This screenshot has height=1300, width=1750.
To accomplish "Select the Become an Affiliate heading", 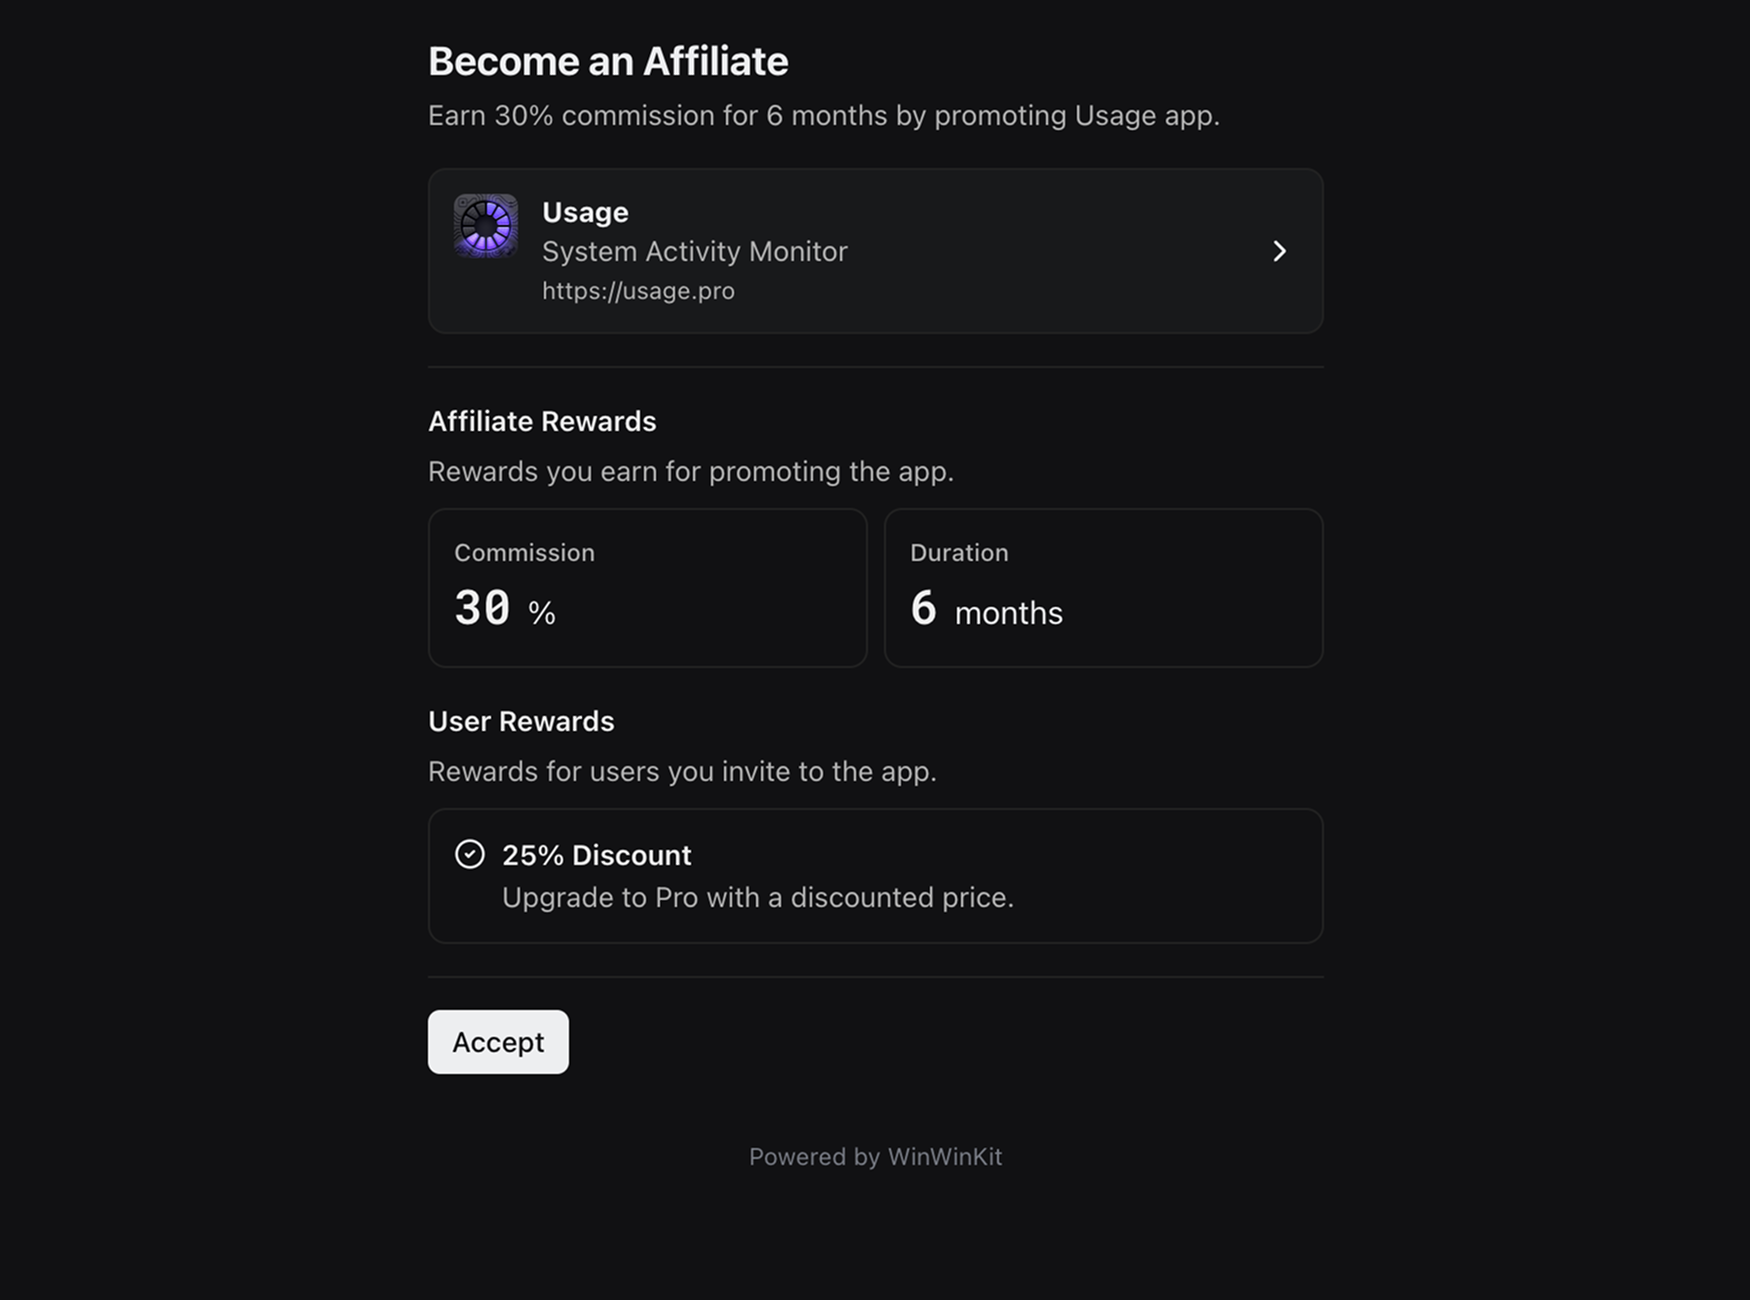I will click(608, 60).
